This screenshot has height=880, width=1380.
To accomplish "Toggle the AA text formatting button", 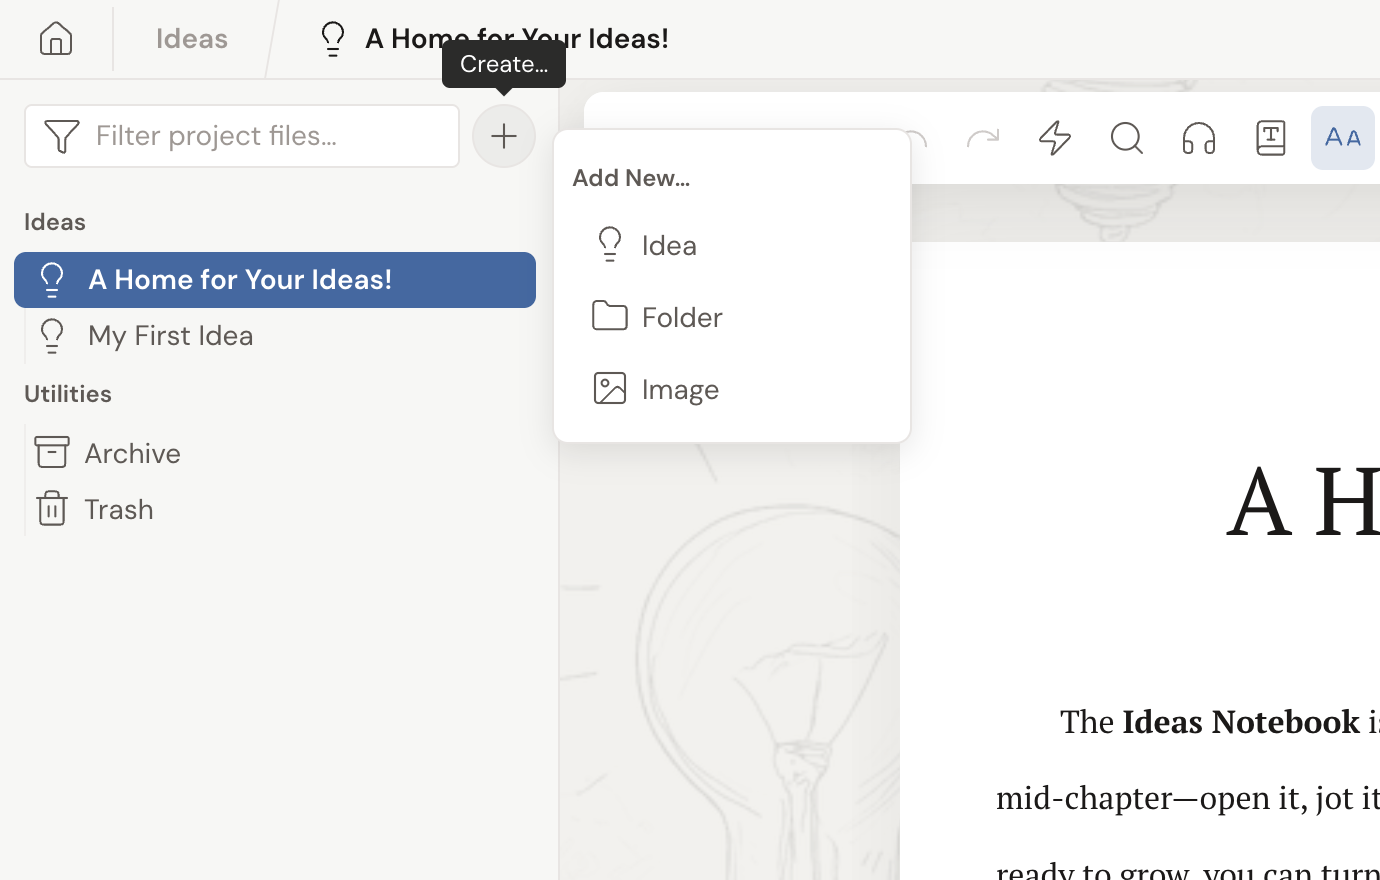I will [x=1343, y=138].
